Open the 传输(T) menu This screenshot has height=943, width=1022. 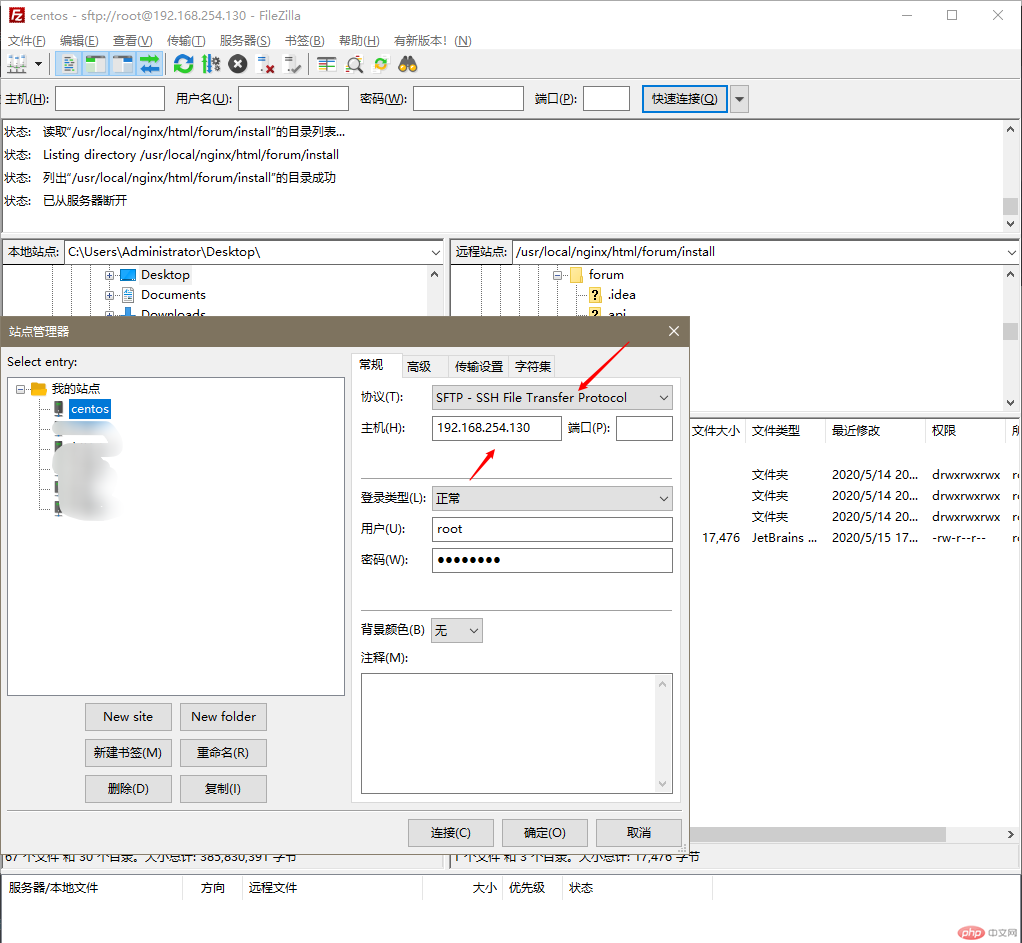pyautogui.click(x=185, y=40)
